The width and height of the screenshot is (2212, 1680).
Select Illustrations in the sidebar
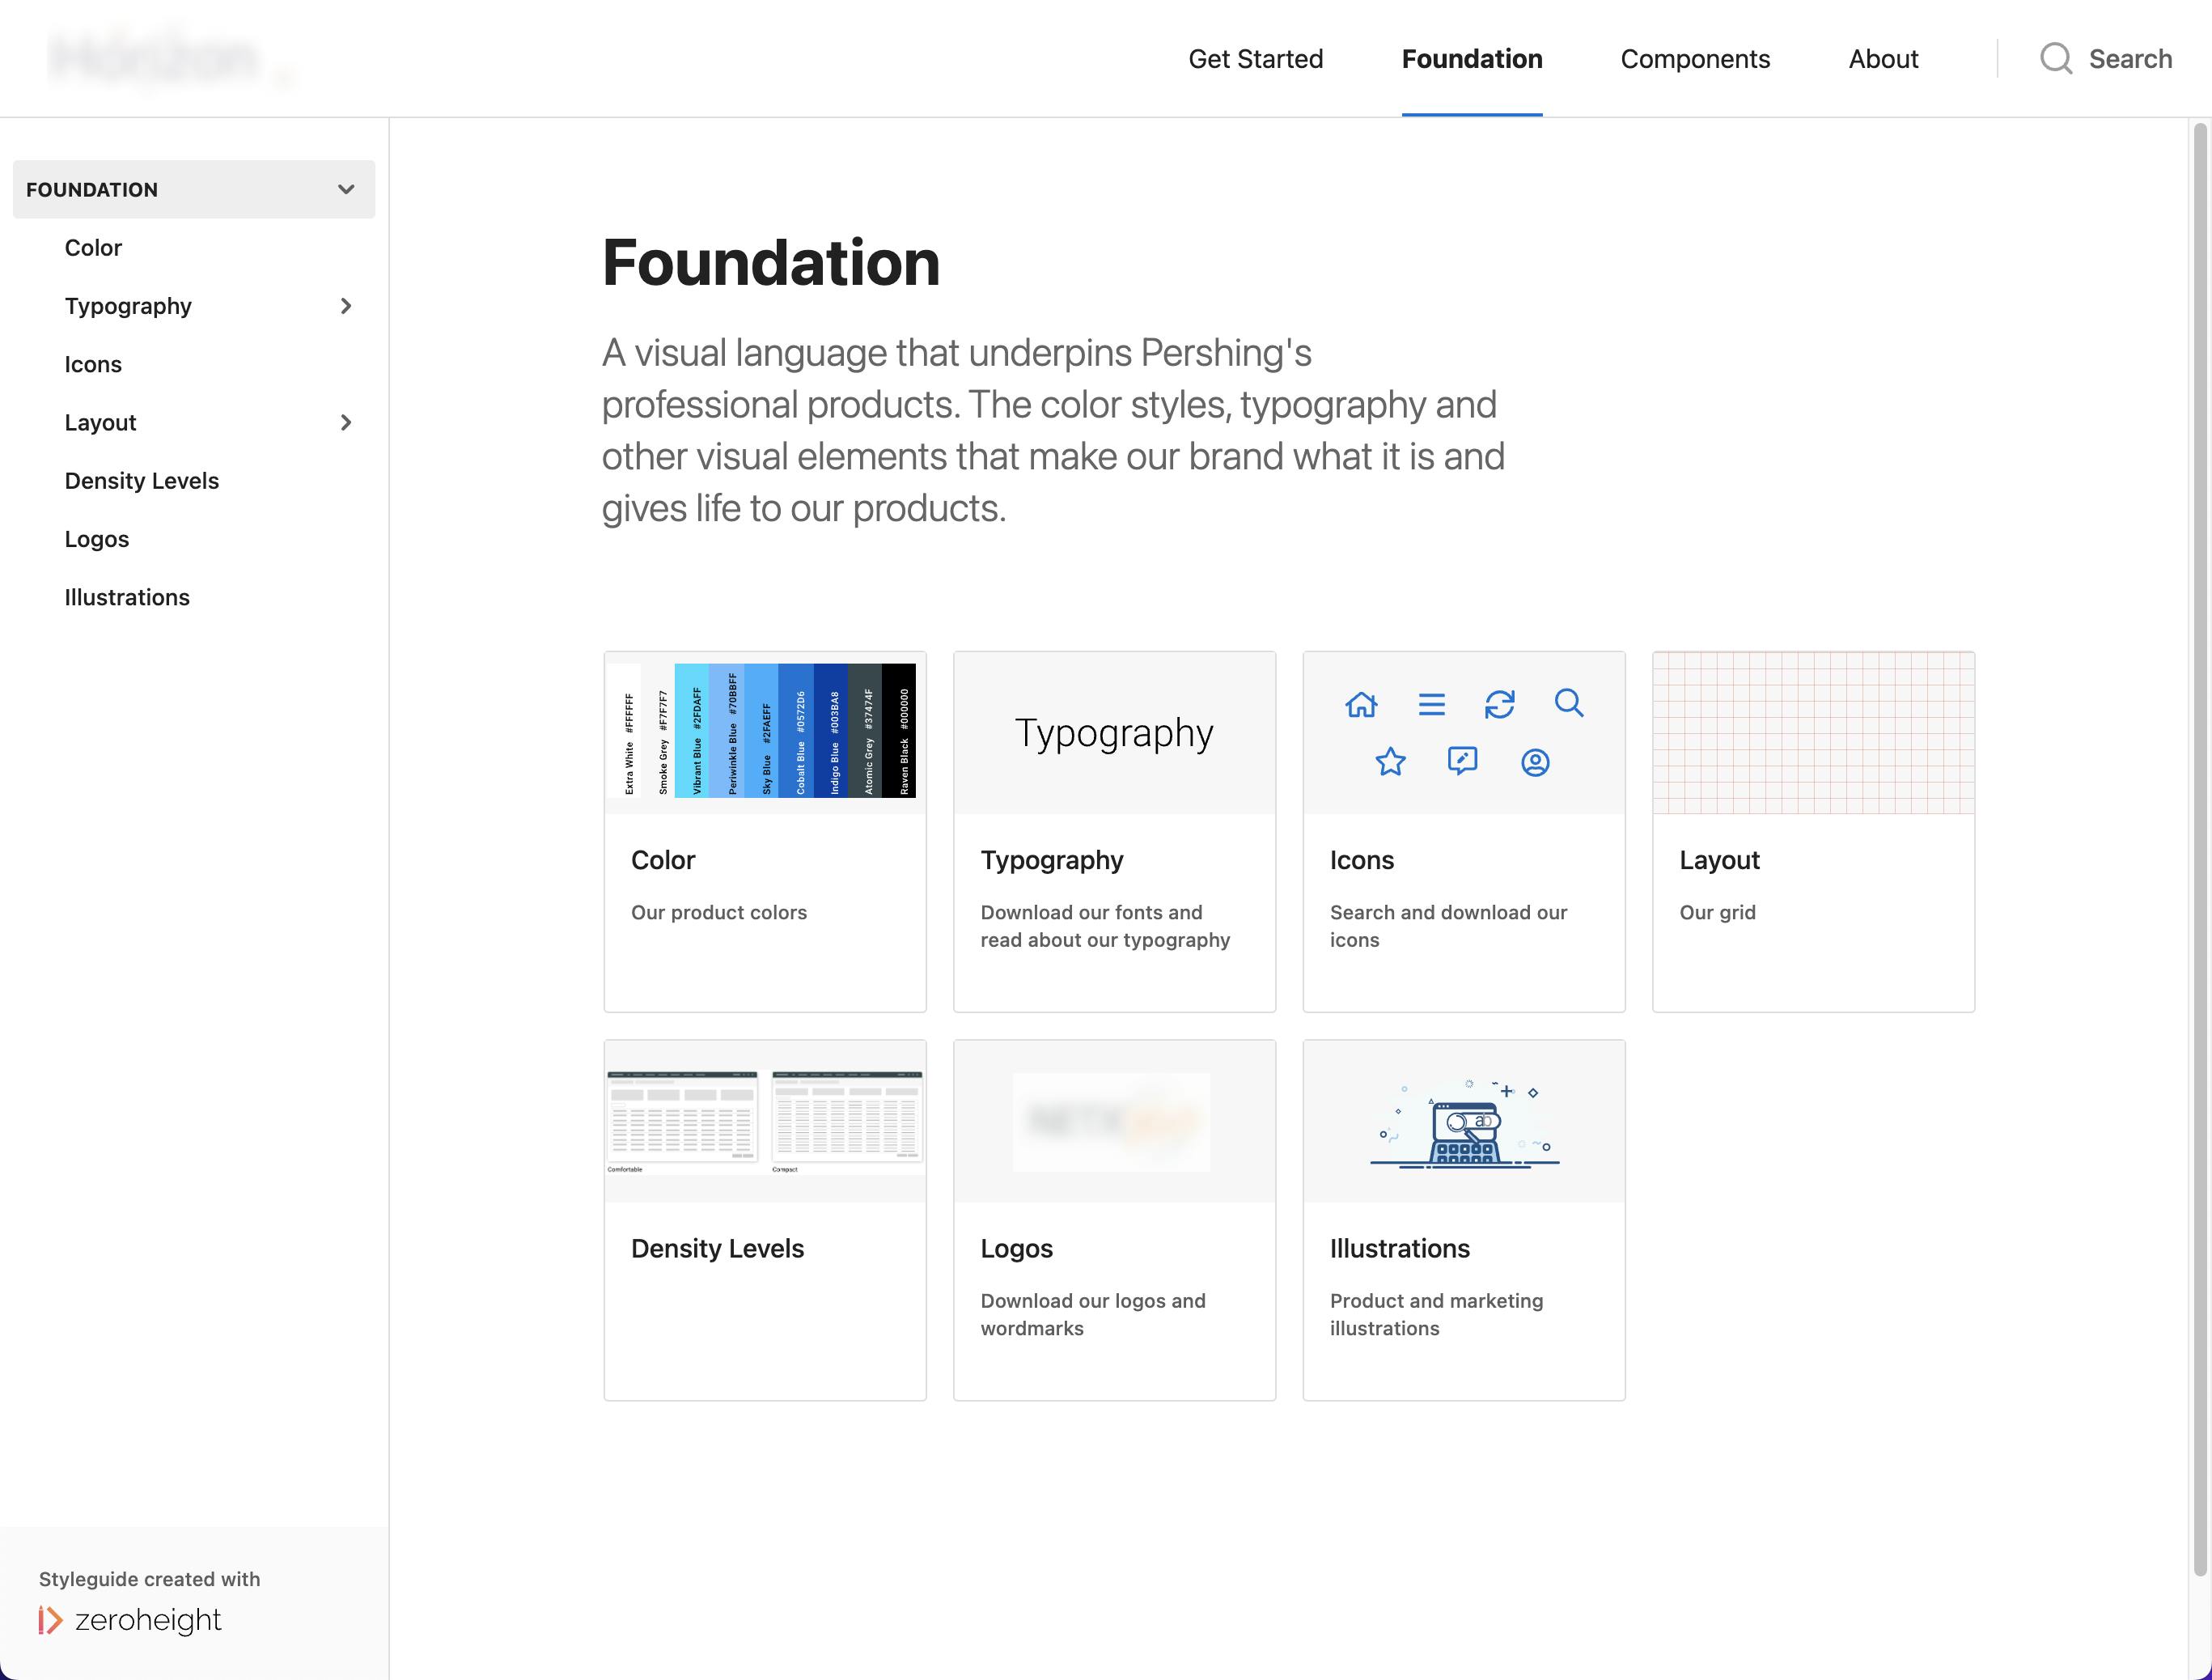127,597
